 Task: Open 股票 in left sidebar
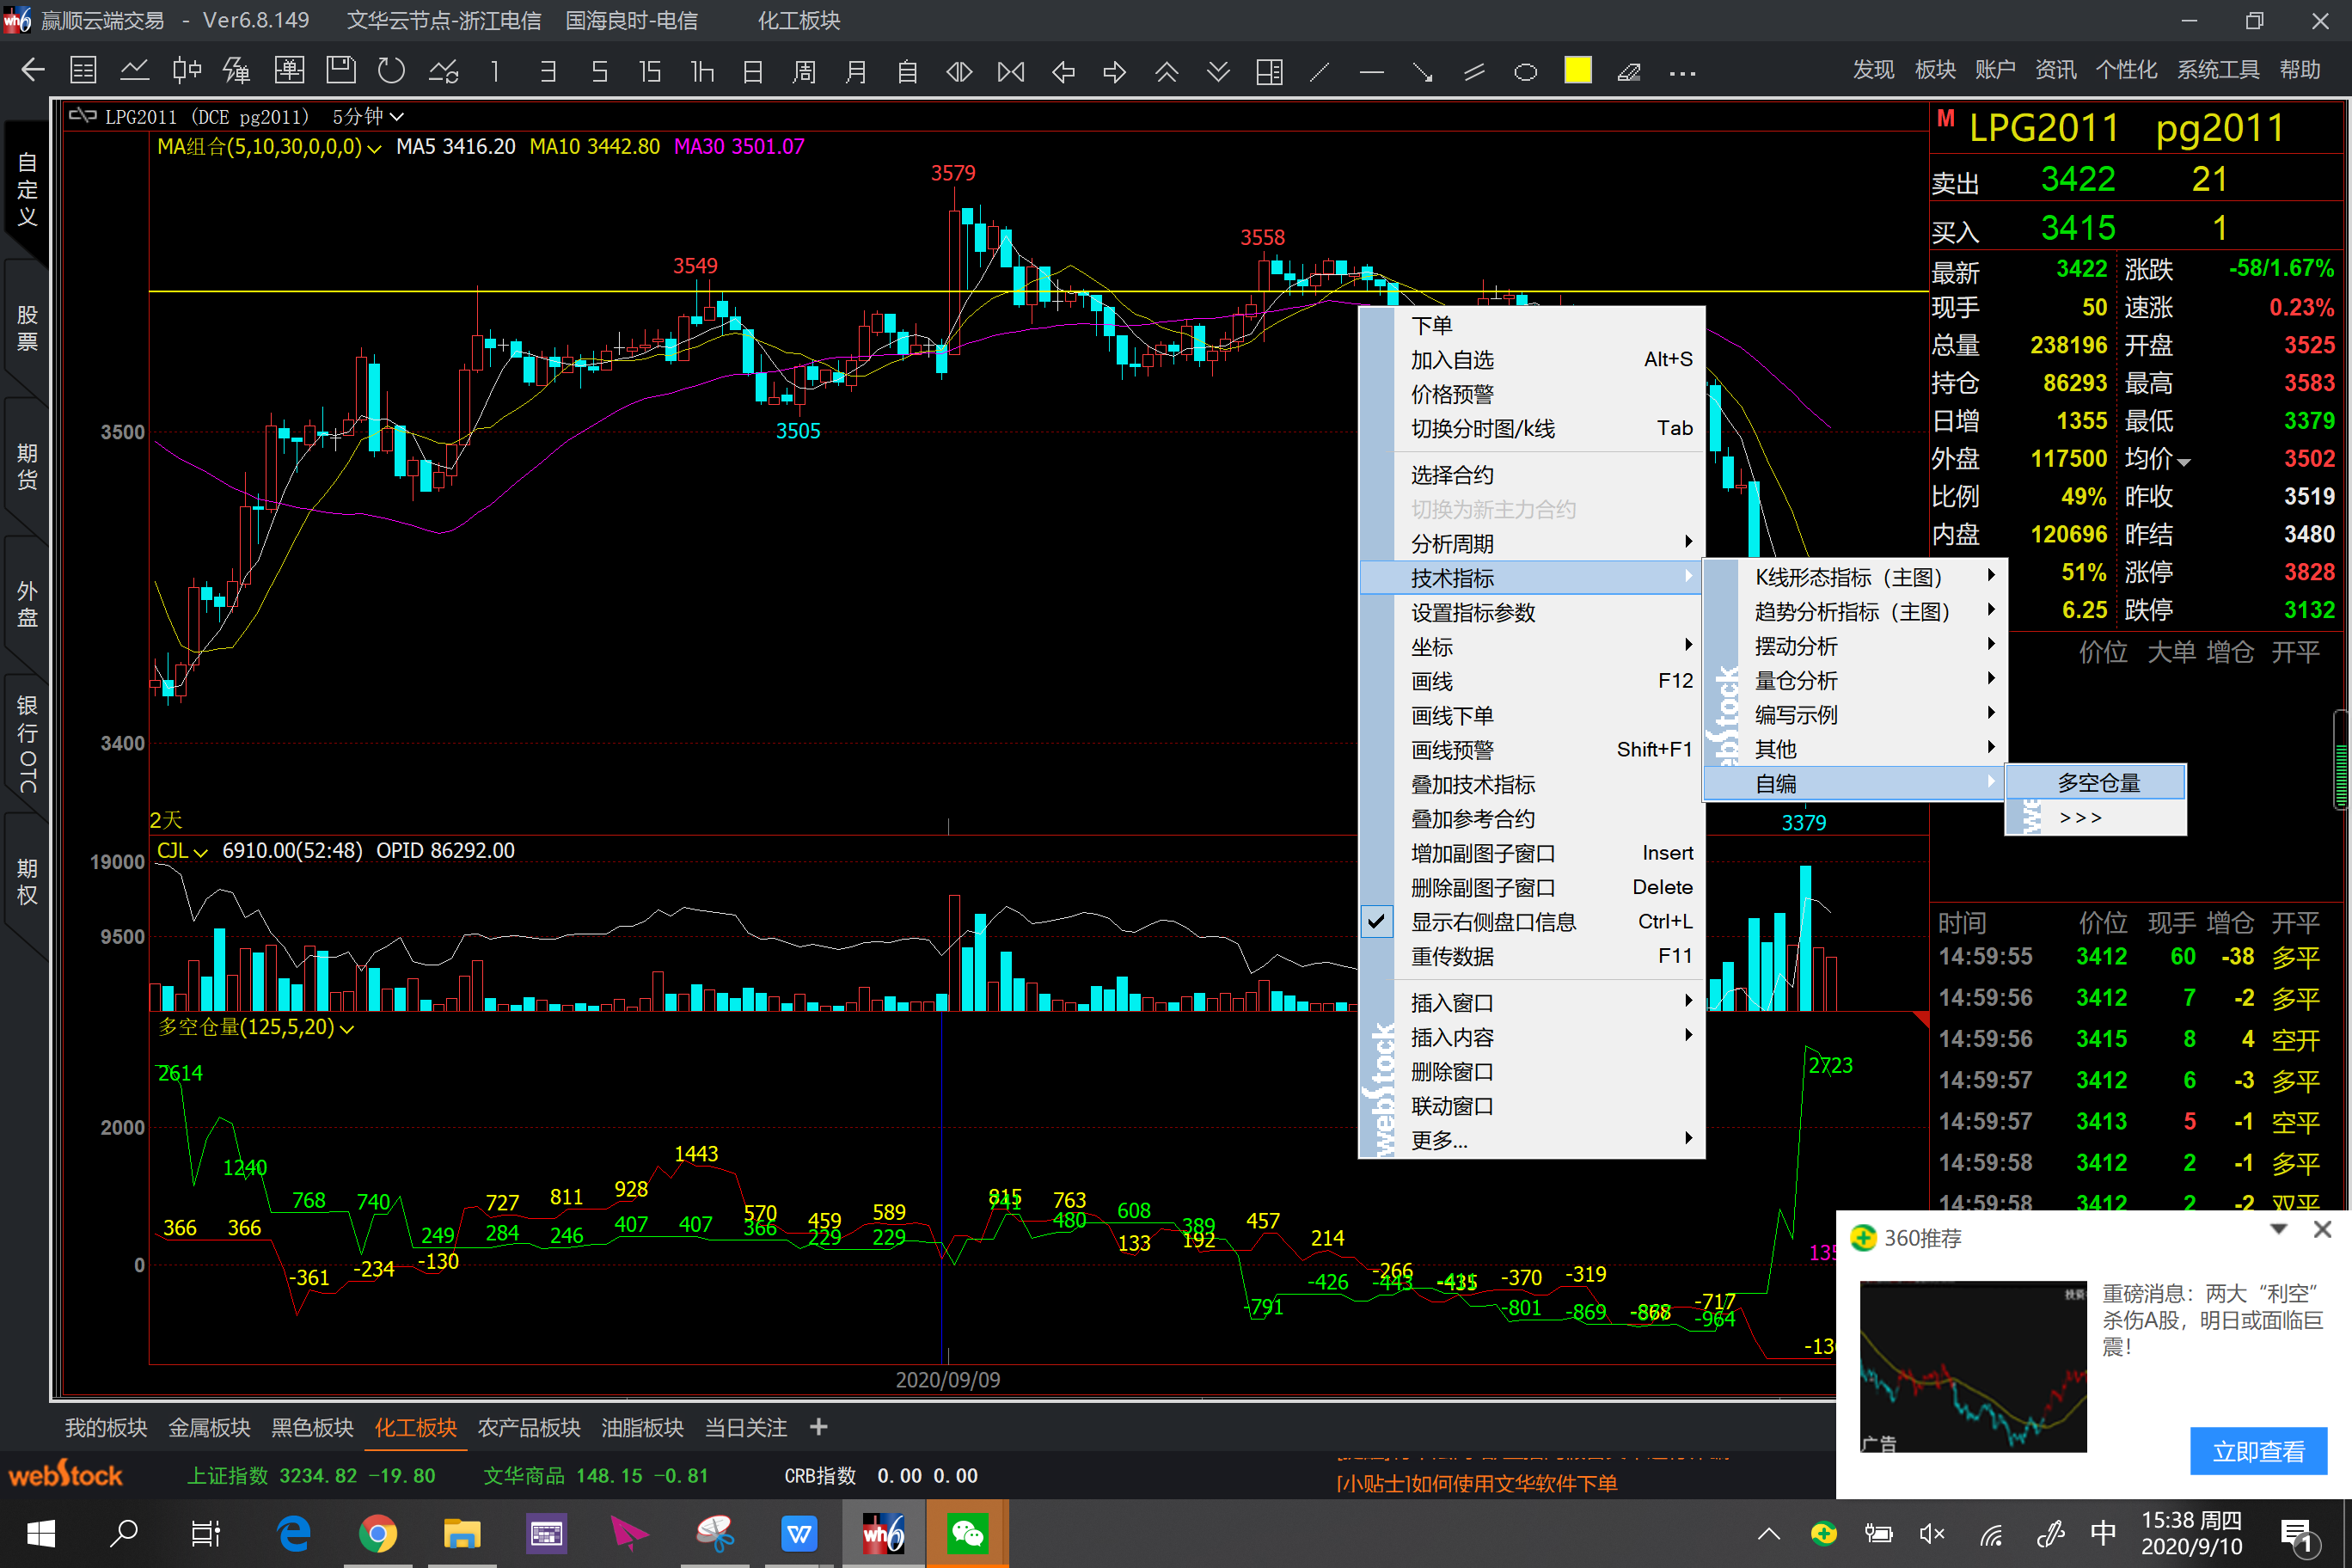[27, 329]
